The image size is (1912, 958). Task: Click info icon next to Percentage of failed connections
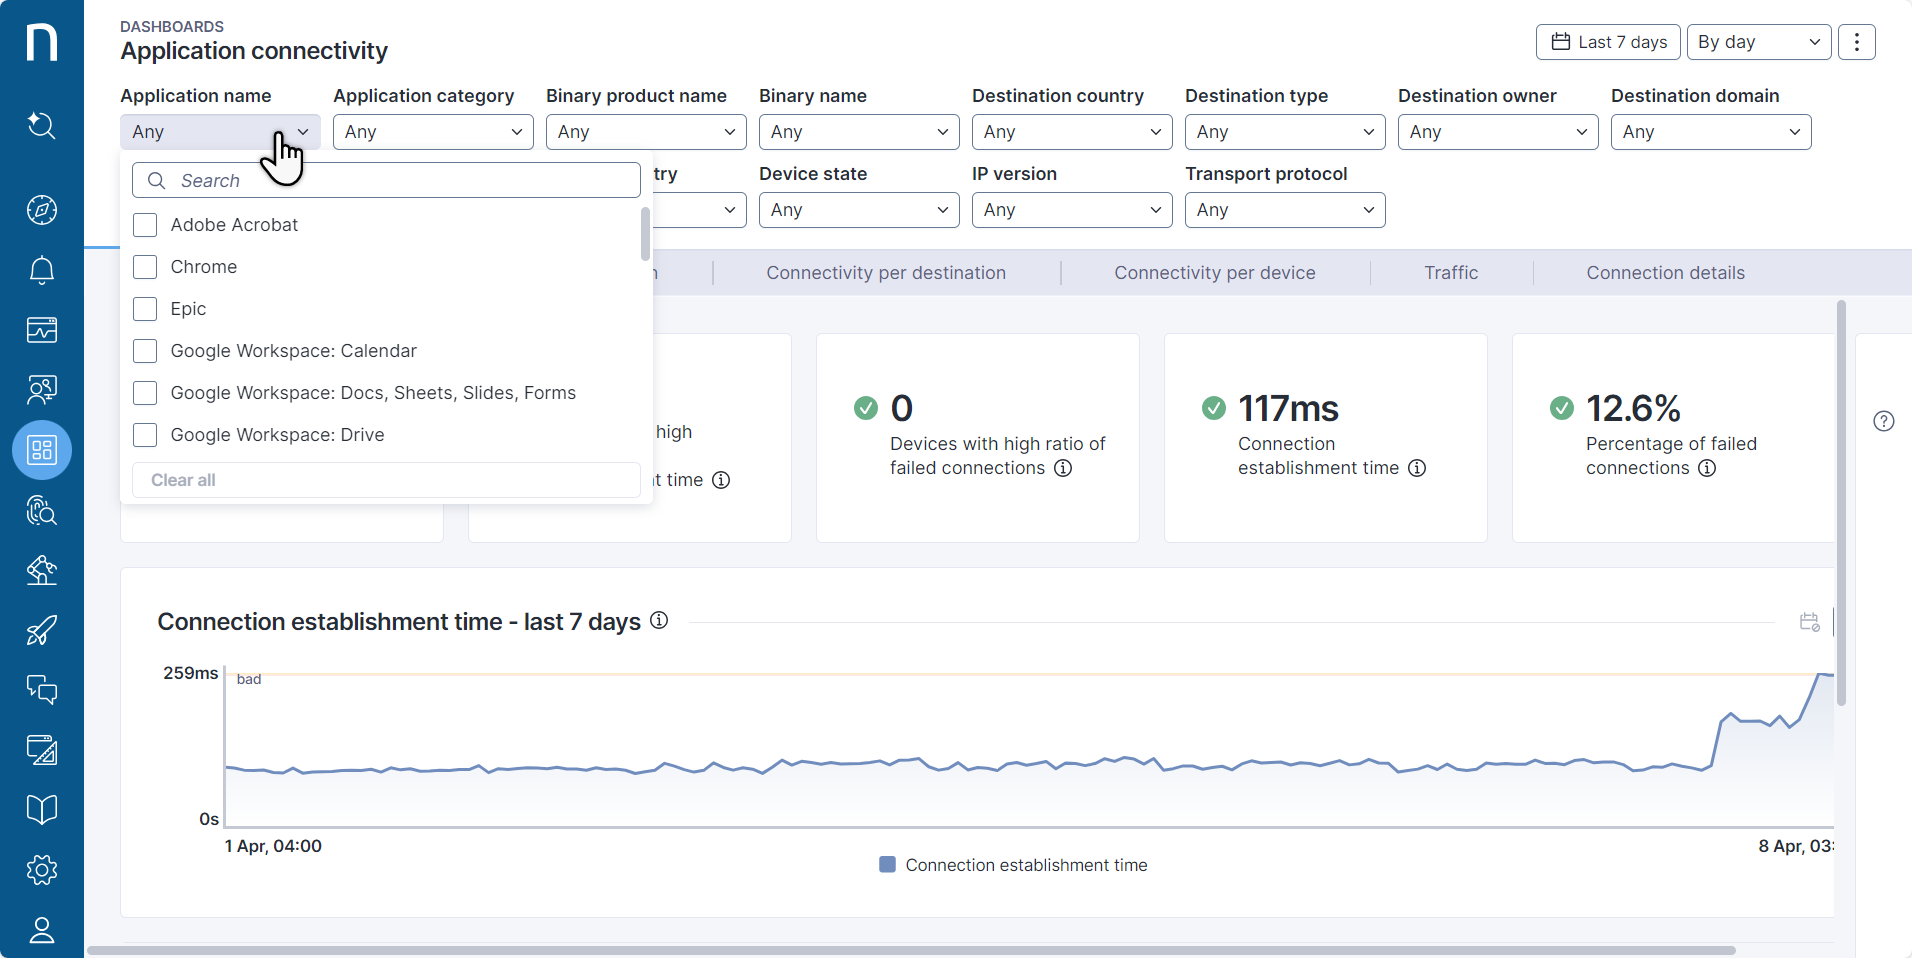pyautogui.click(x=1707, y=468)
